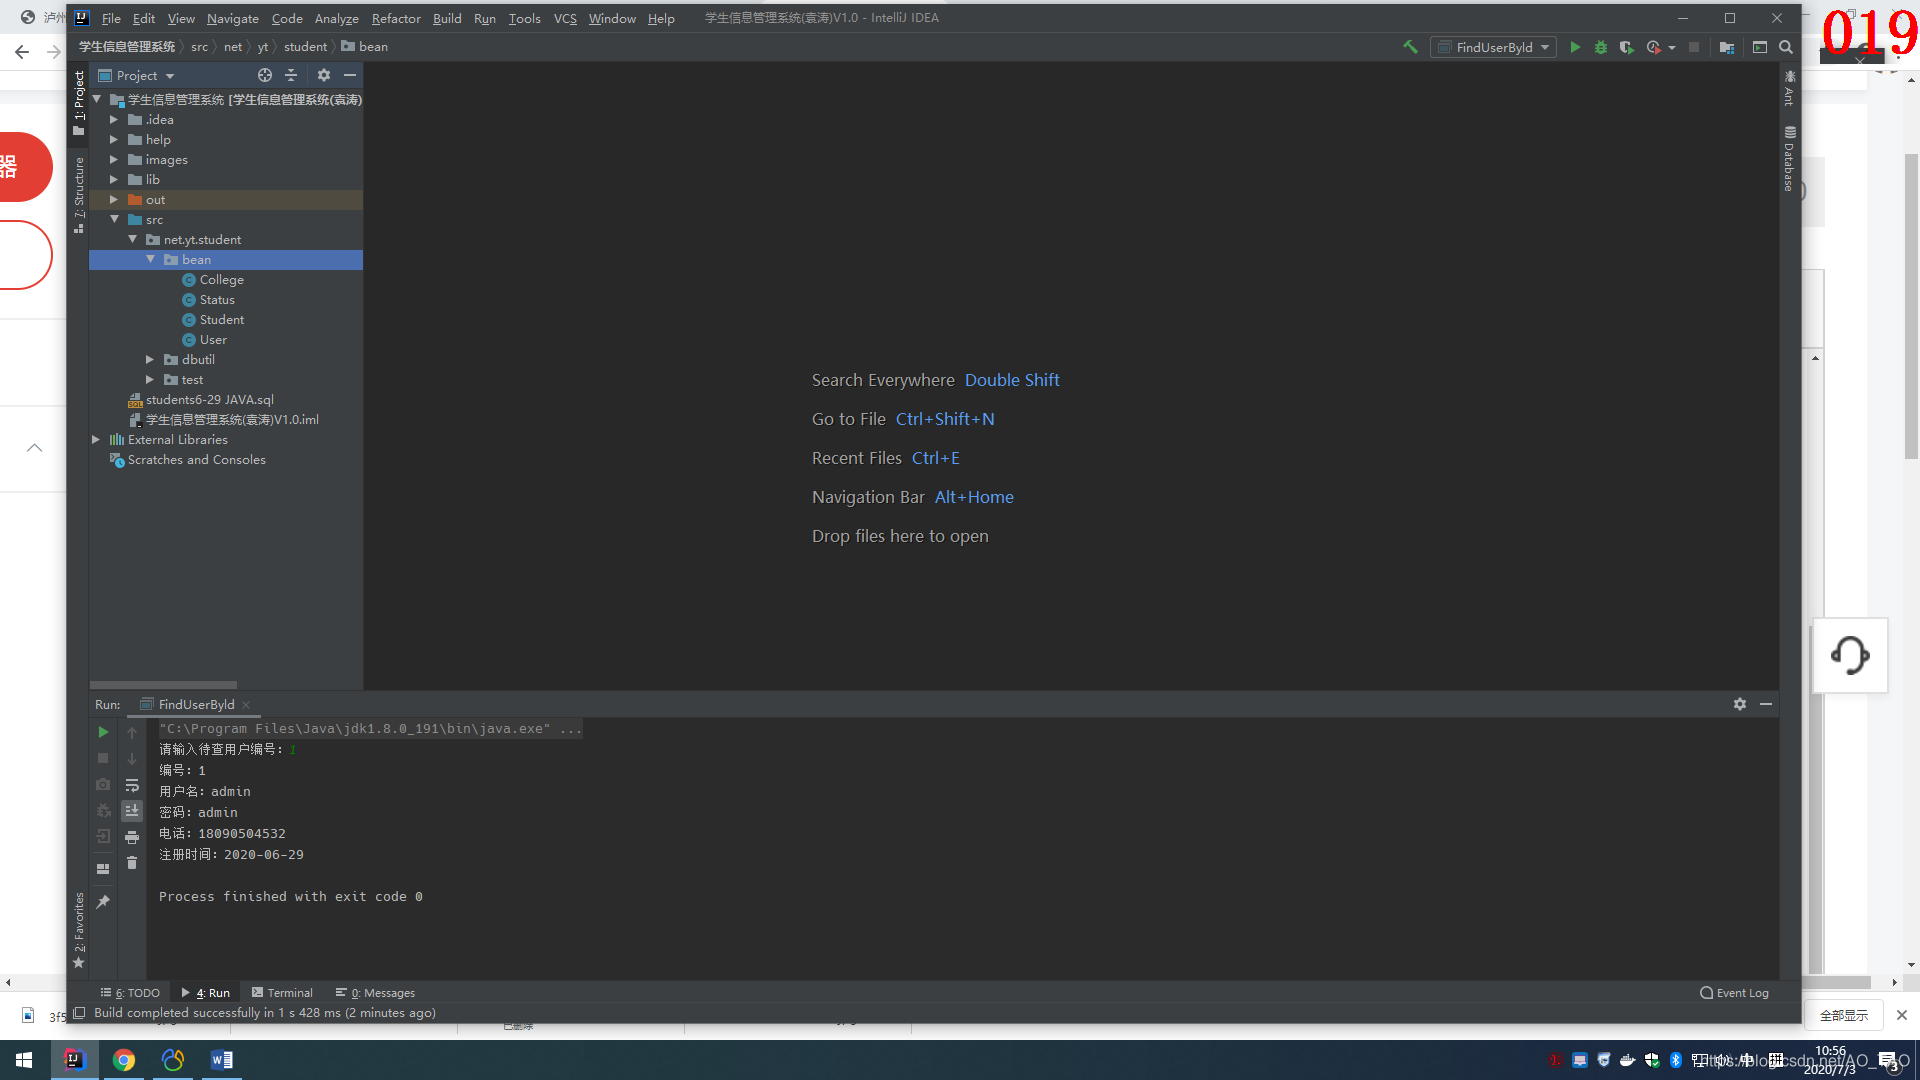Viewport: 1920px width, 1080px height.
Task: Restore layout icon in Run panel
Action: (103, 869)
